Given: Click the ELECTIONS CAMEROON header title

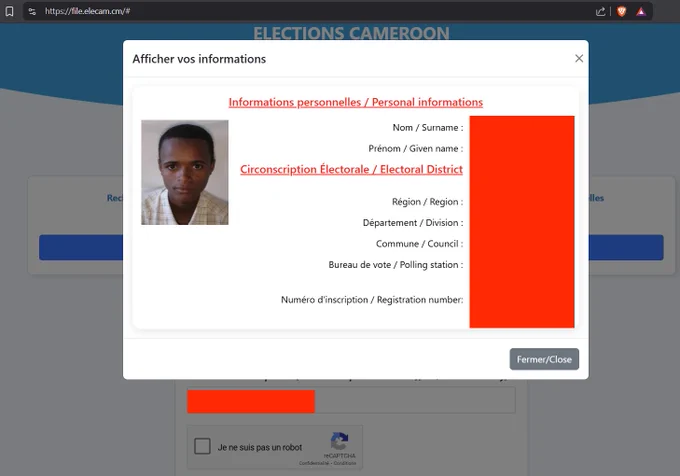Looking at the screenshot, I should pyautogui.click(x=351, y=33).
